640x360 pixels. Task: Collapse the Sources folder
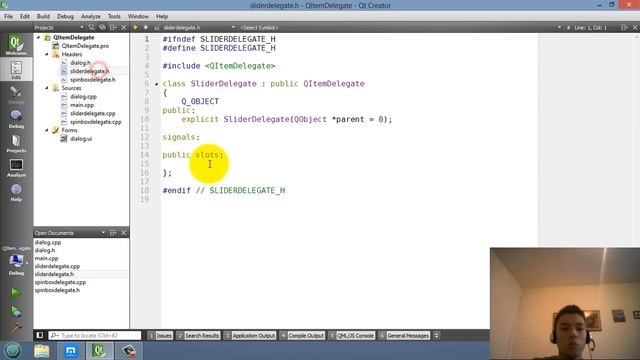click(47, 88)
